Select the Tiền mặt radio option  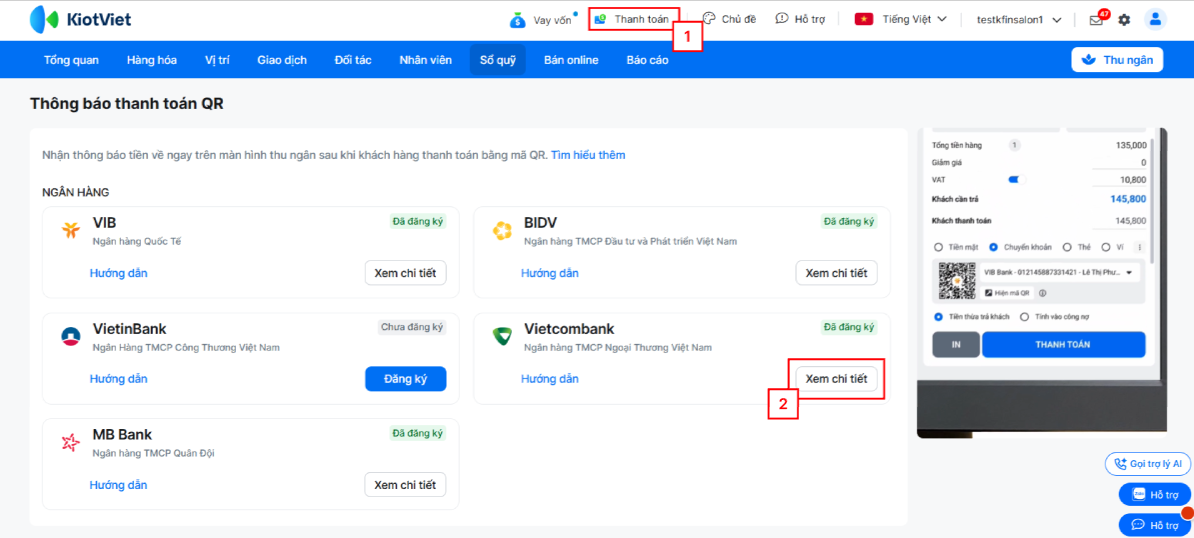click(x=938, y=247)
